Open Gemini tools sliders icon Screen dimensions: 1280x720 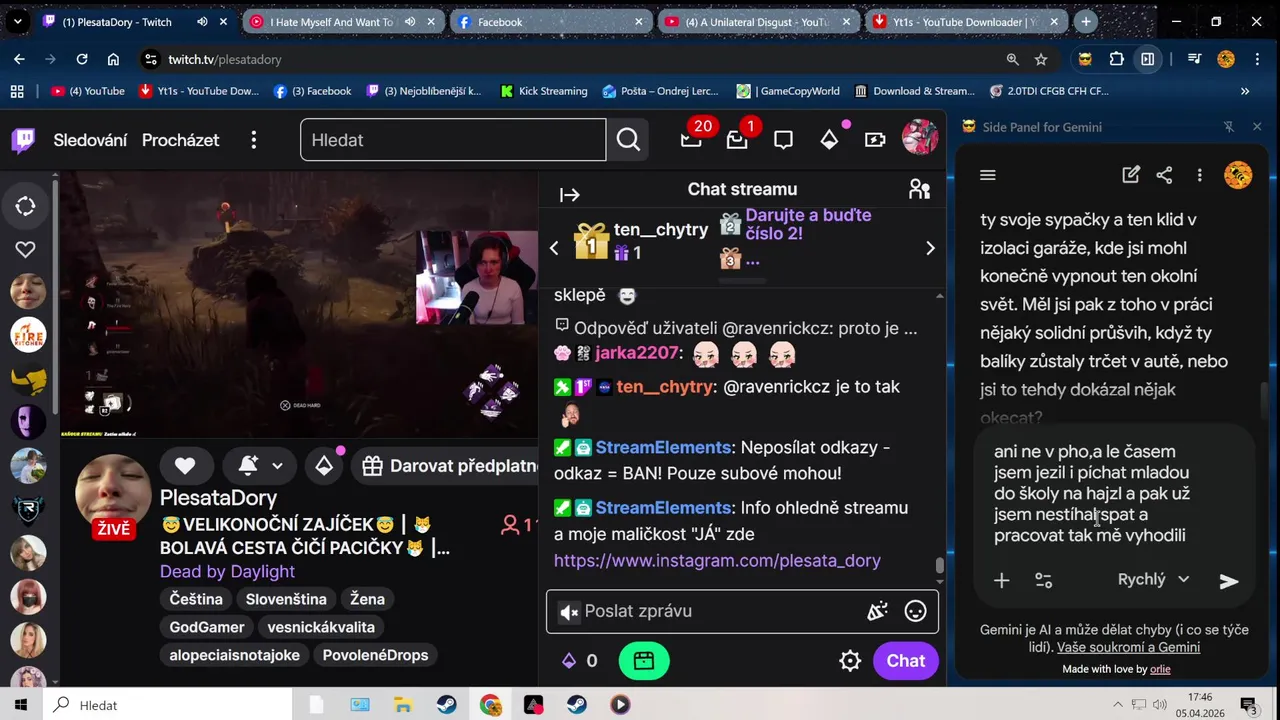tap(1043, 580)
